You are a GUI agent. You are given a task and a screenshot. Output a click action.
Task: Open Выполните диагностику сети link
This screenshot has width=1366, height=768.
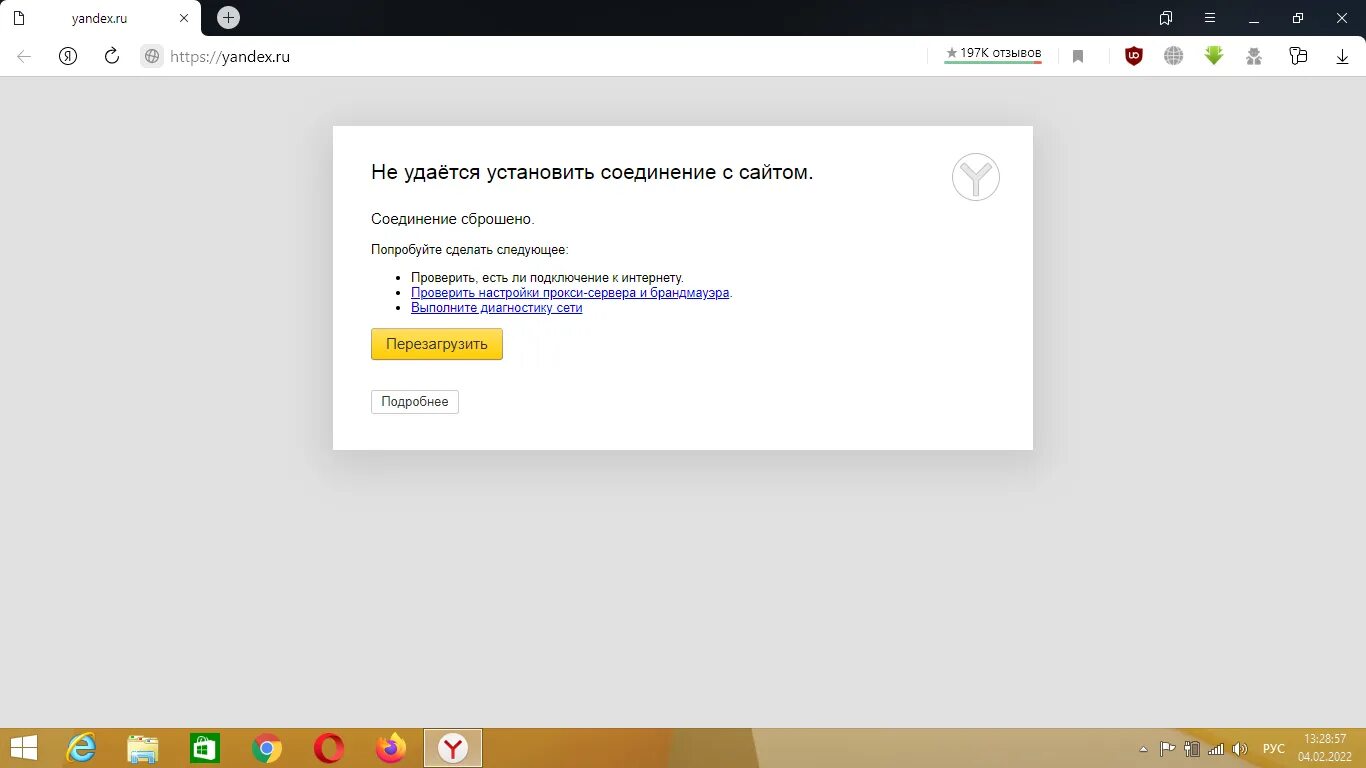(496, 308)
